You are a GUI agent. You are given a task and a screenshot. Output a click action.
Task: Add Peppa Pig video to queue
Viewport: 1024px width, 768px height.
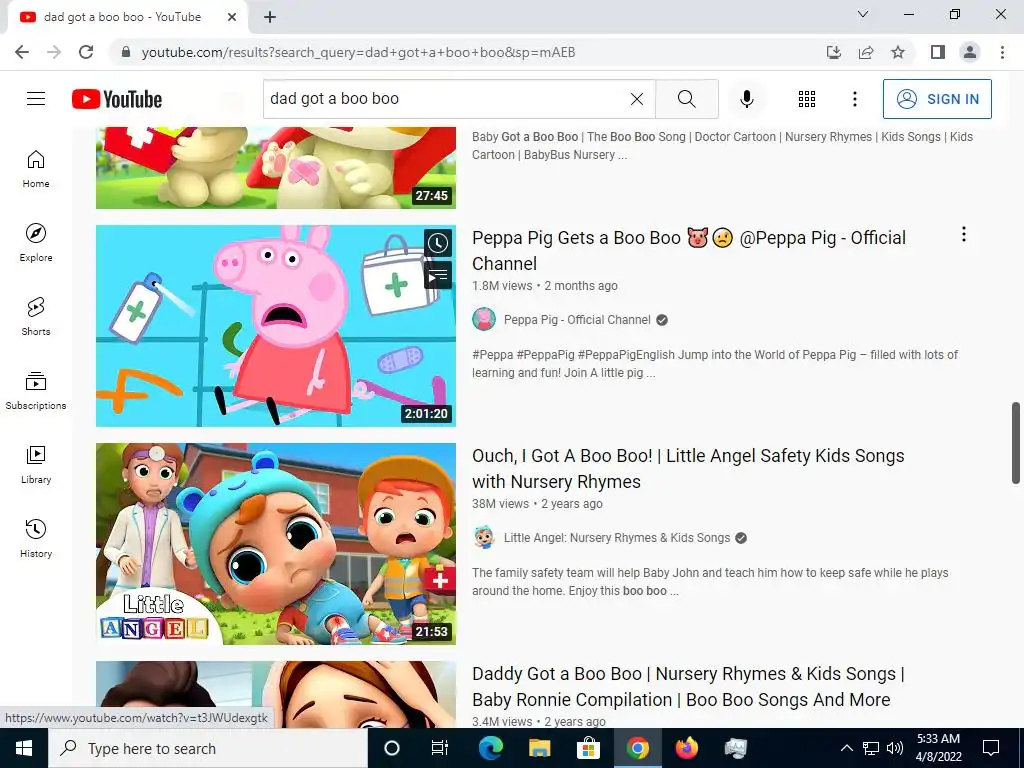point(438,275)
